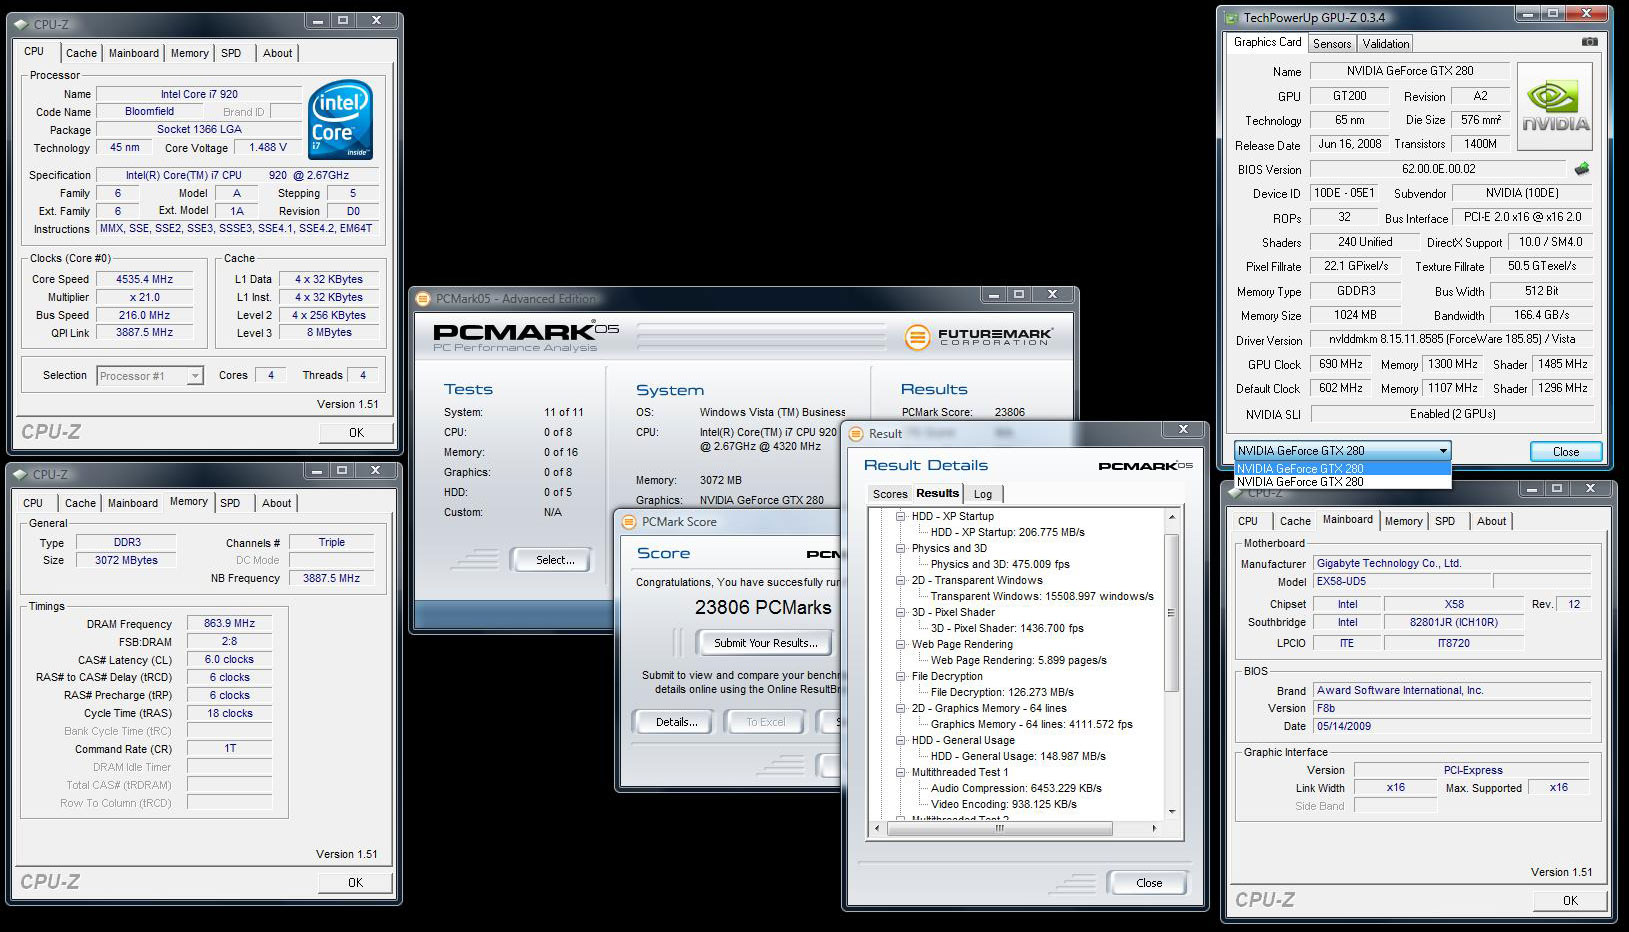Select Physics and 3D: 475.009 fps row
Screen dimensions: 1629x932
[x=1000, y=564]
